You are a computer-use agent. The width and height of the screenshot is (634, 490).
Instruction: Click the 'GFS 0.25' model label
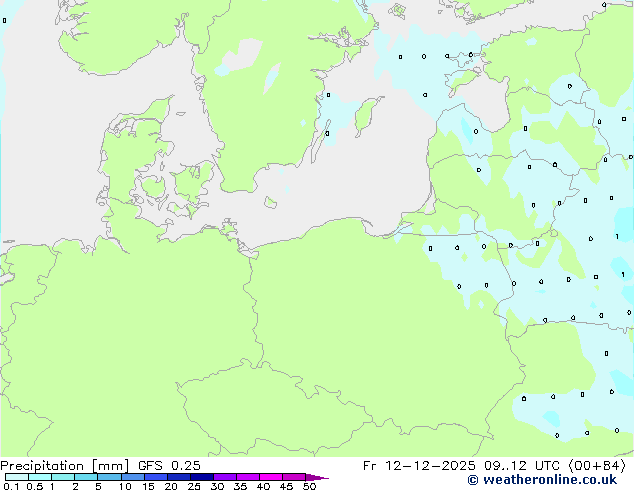[169, 466]
